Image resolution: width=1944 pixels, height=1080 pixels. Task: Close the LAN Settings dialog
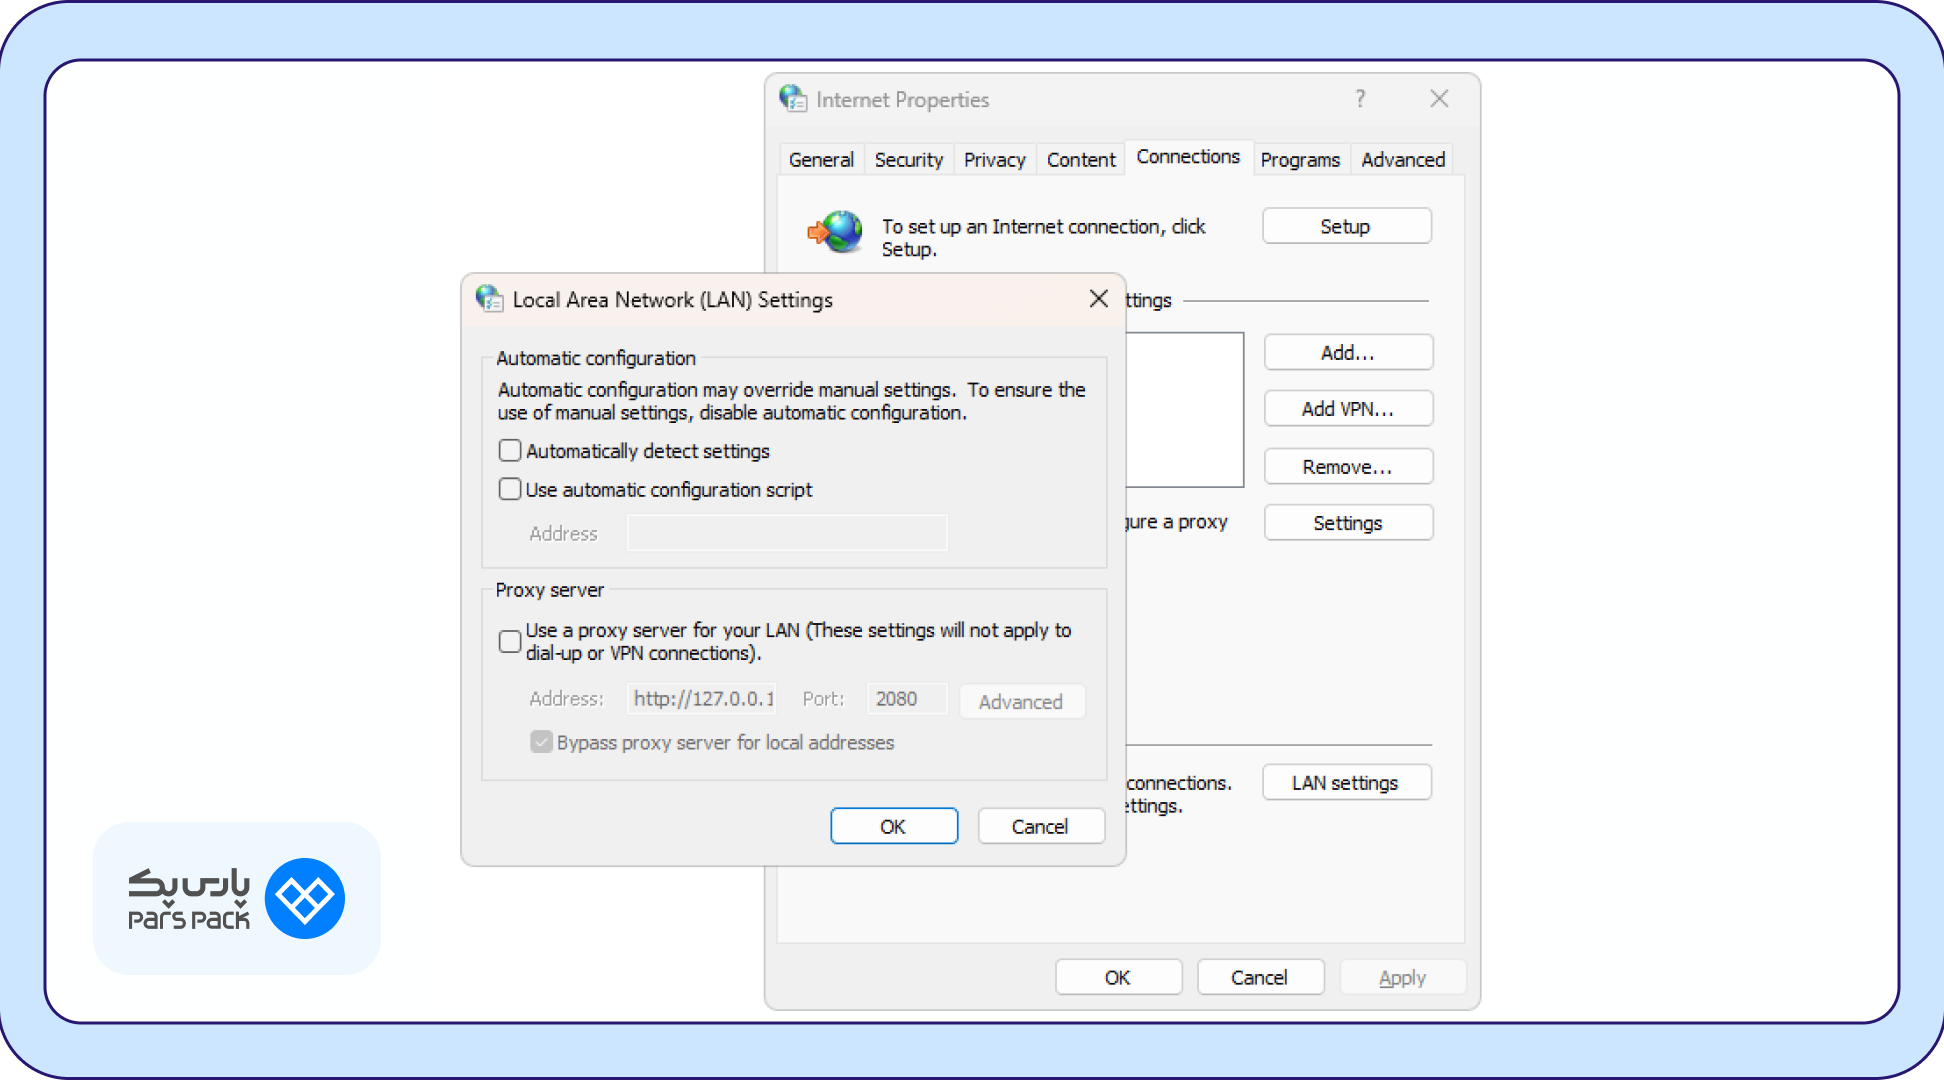(x=1098, y=299)
